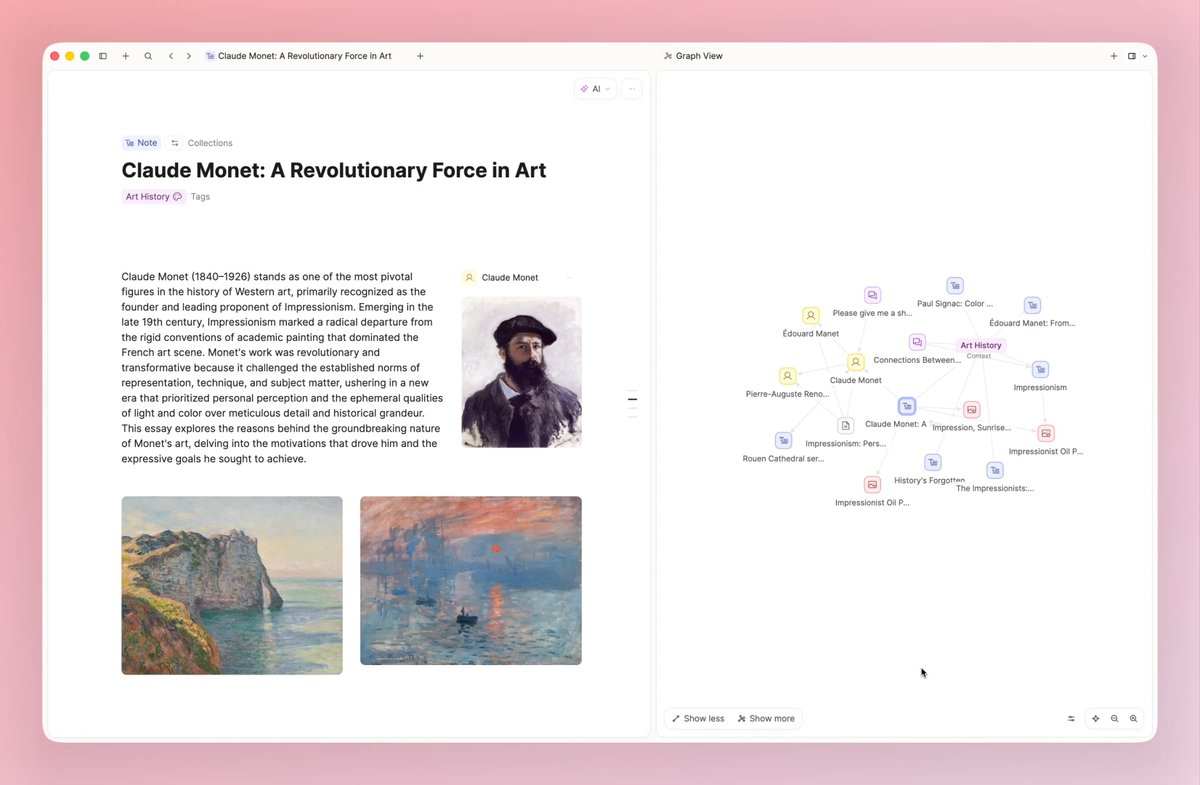1200x785 pixels.
Task: Zoom in on the graph
Action: (x=1133, y=718)
